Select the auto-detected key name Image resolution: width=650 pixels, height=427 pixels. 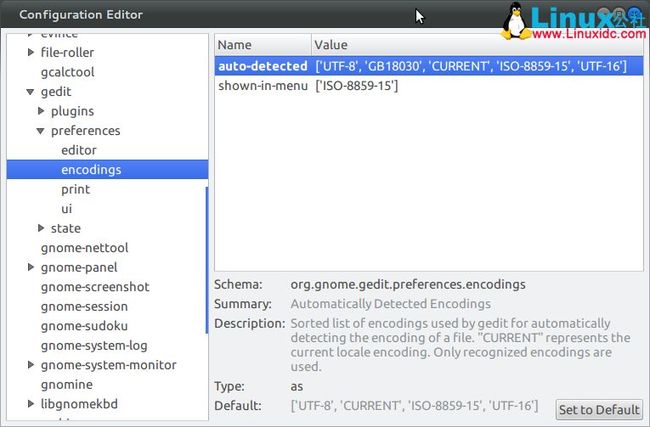[263, 66]
